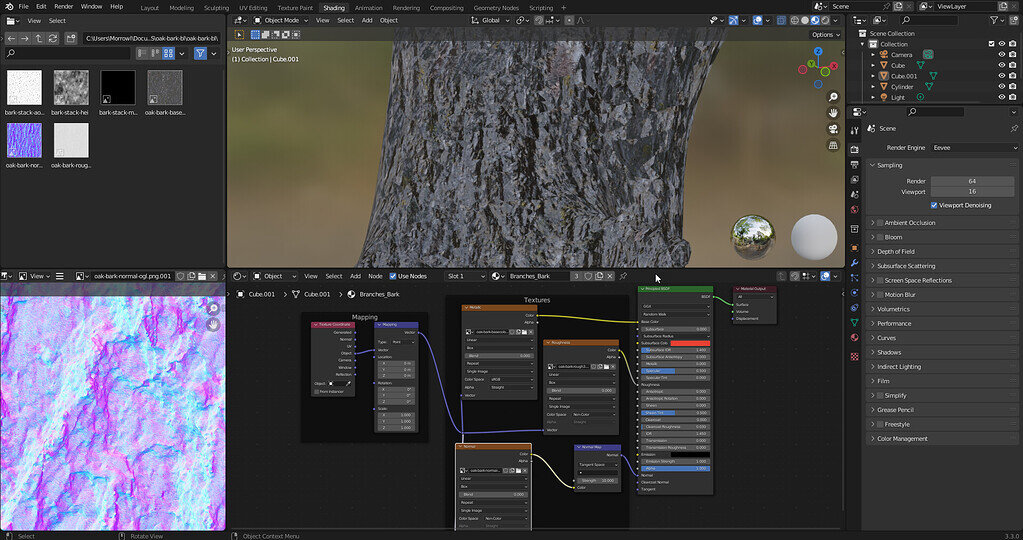
Task: Open the Output properties tab icon
Action: pos(855,163)
